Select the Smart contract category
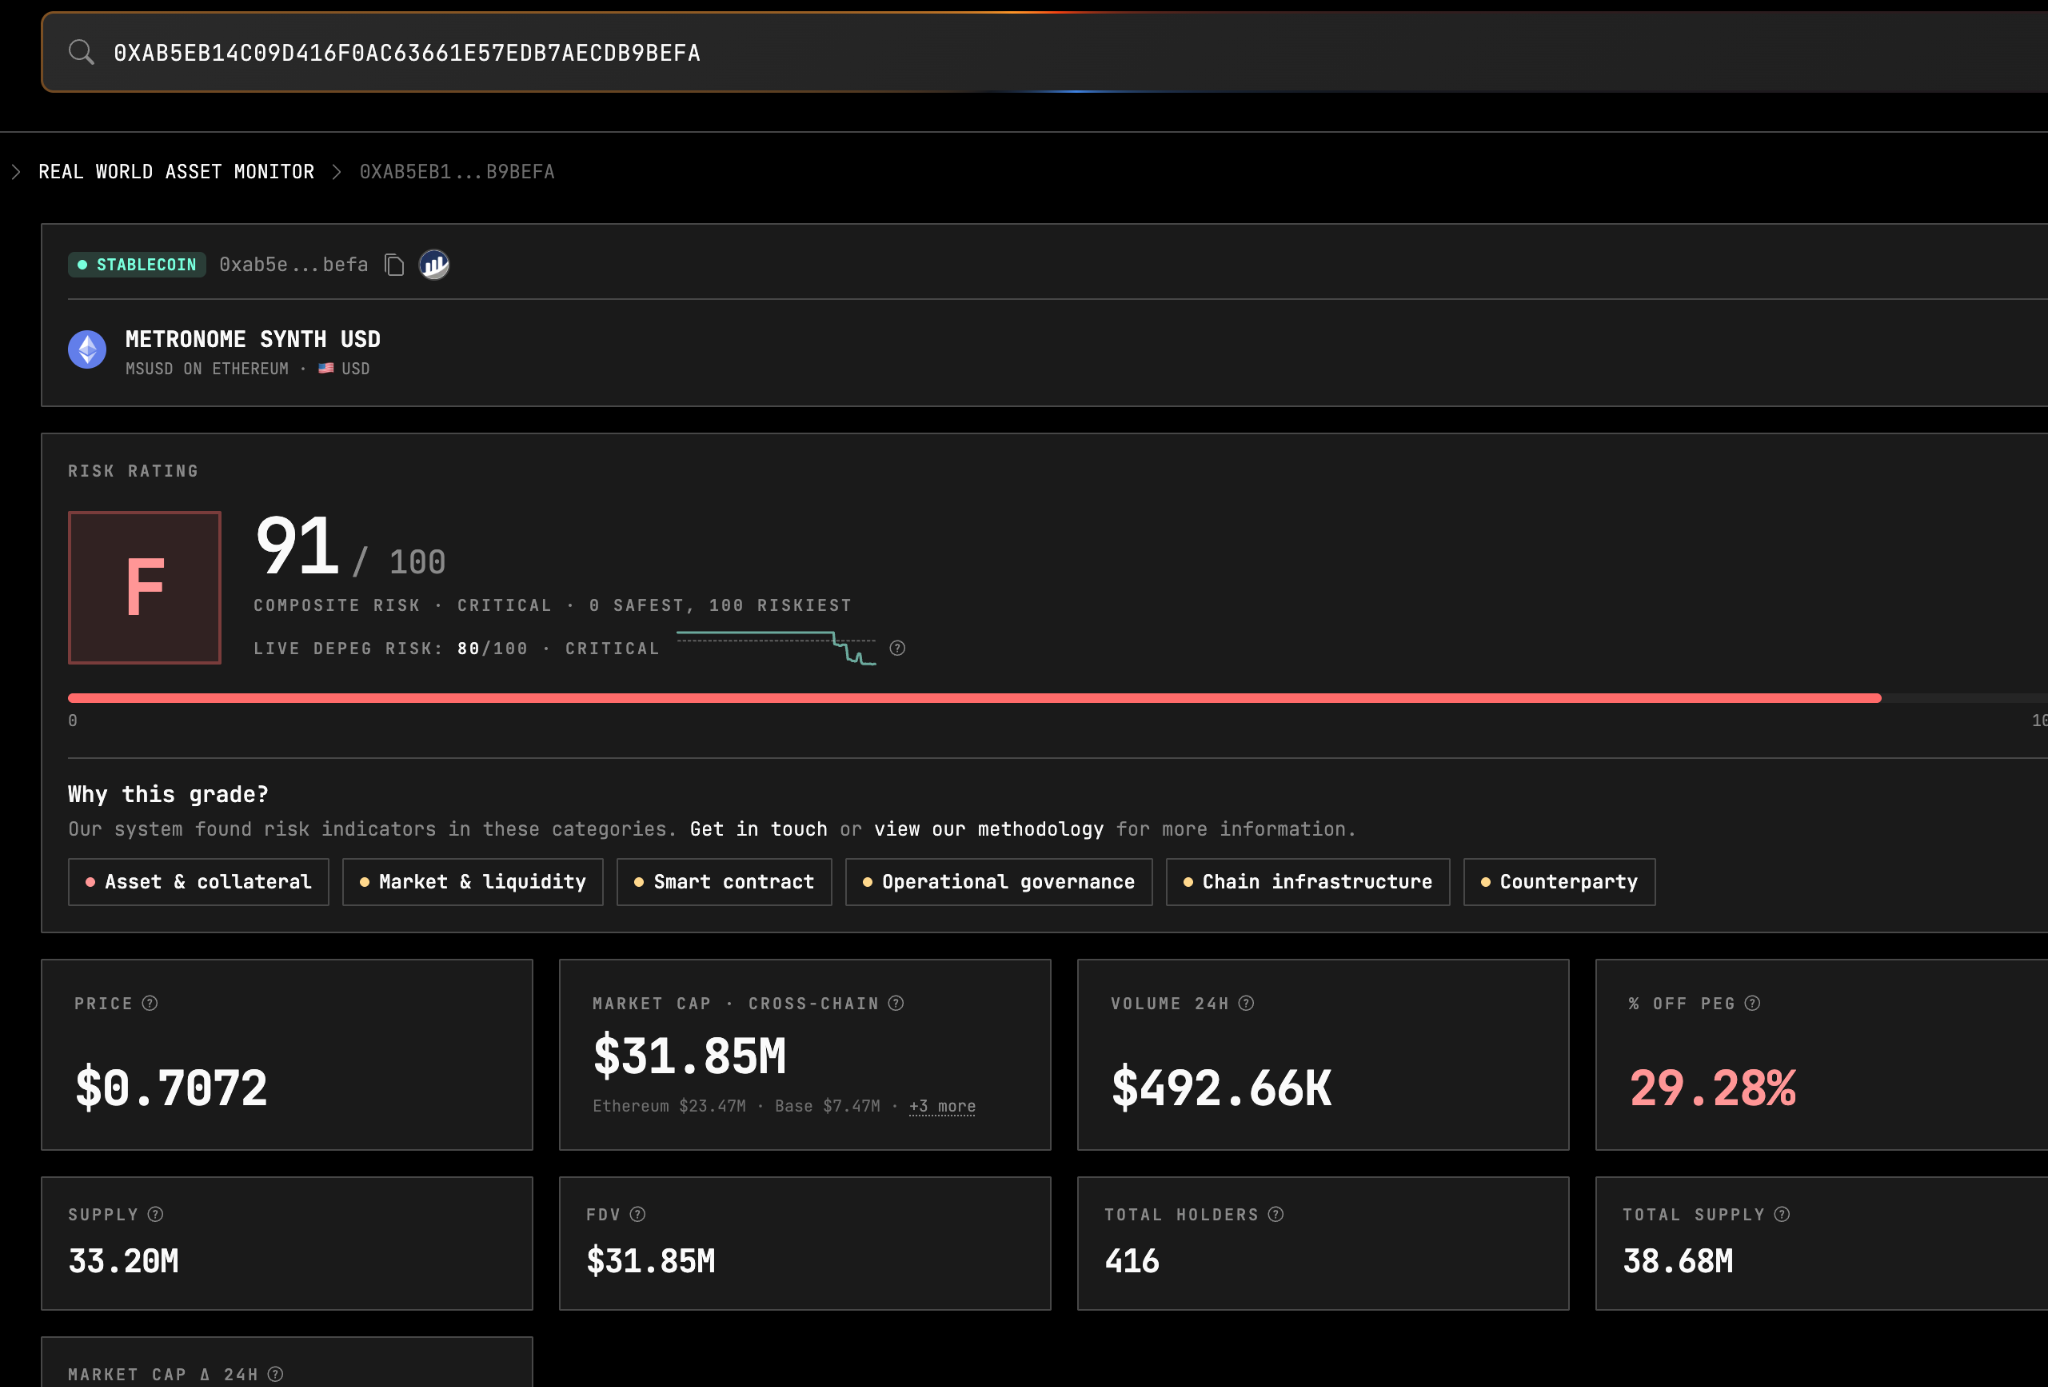 725,882
